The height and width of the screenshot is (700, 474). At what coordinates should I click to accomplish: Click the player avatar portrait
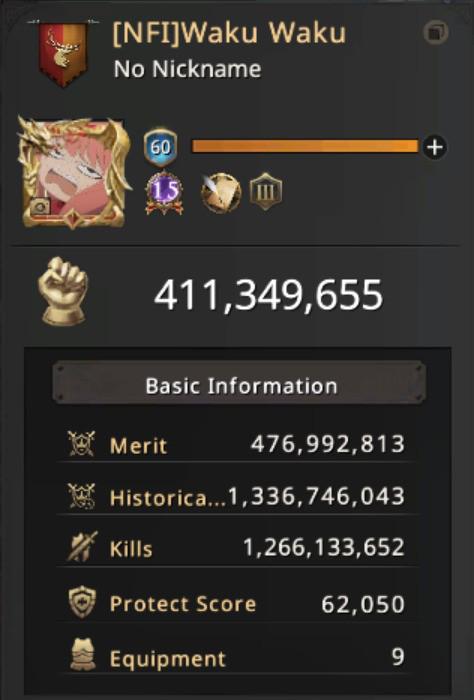pyautogui.click(x=73, y=173)
